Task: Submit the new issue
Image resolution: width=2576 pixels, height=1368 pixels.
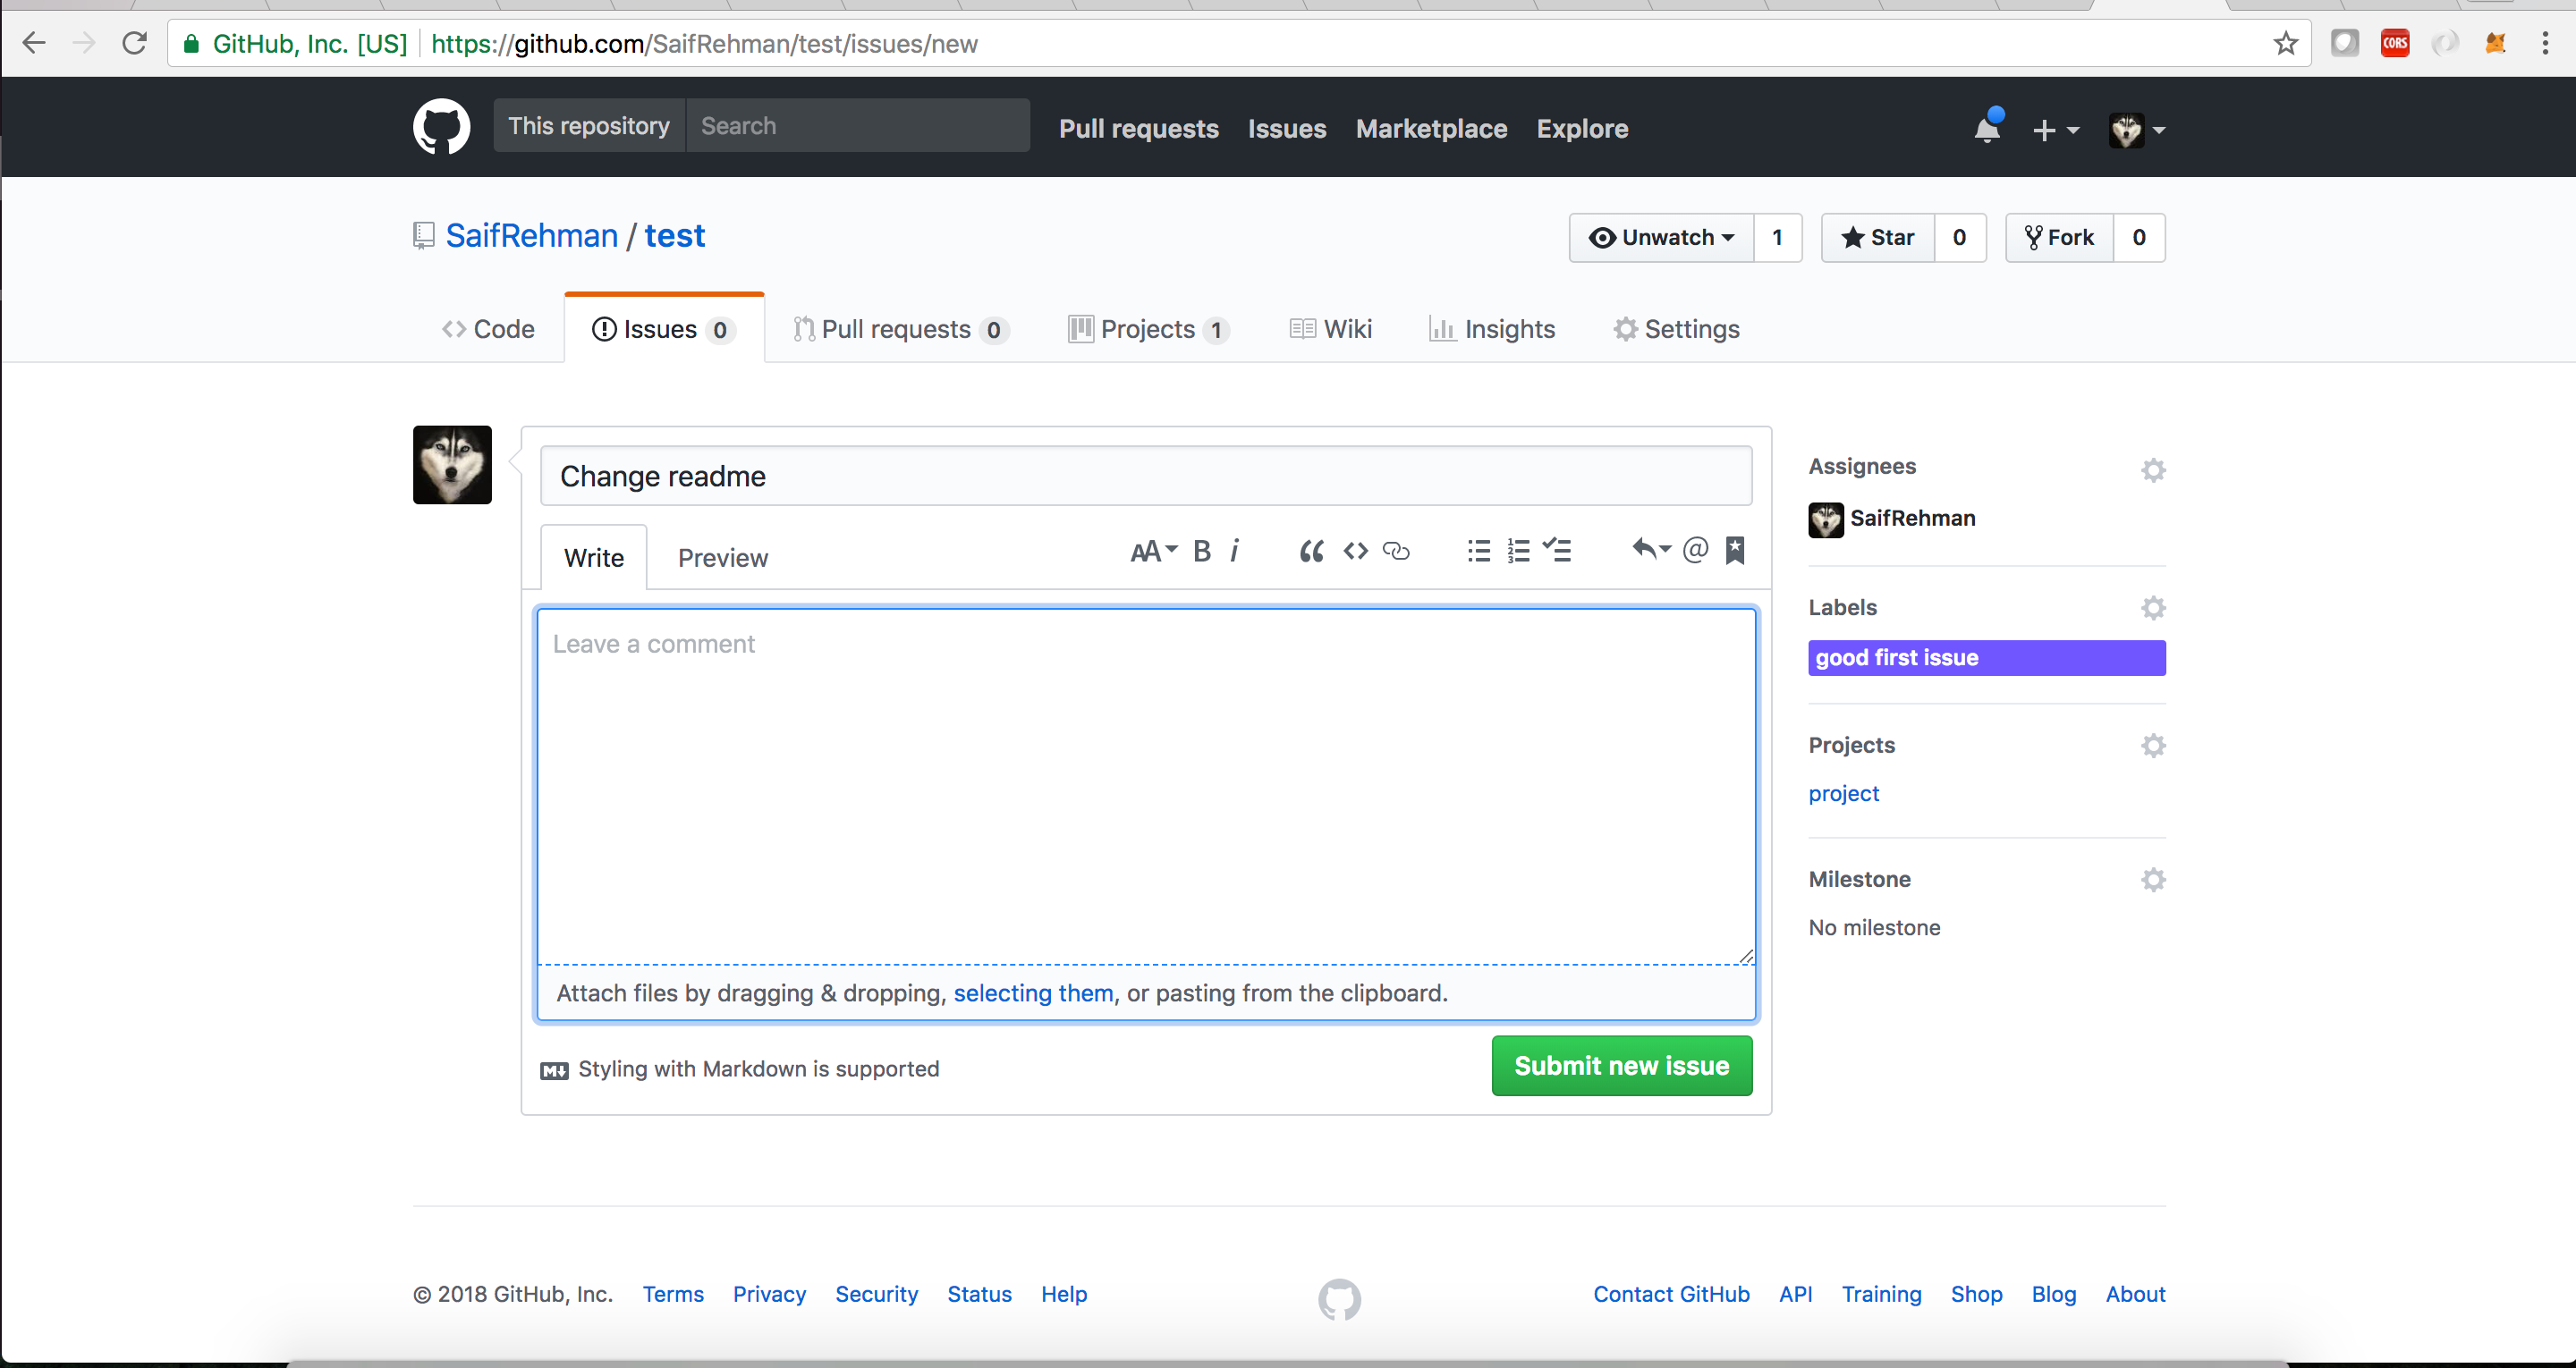Action: (x=1620, y=1065)
